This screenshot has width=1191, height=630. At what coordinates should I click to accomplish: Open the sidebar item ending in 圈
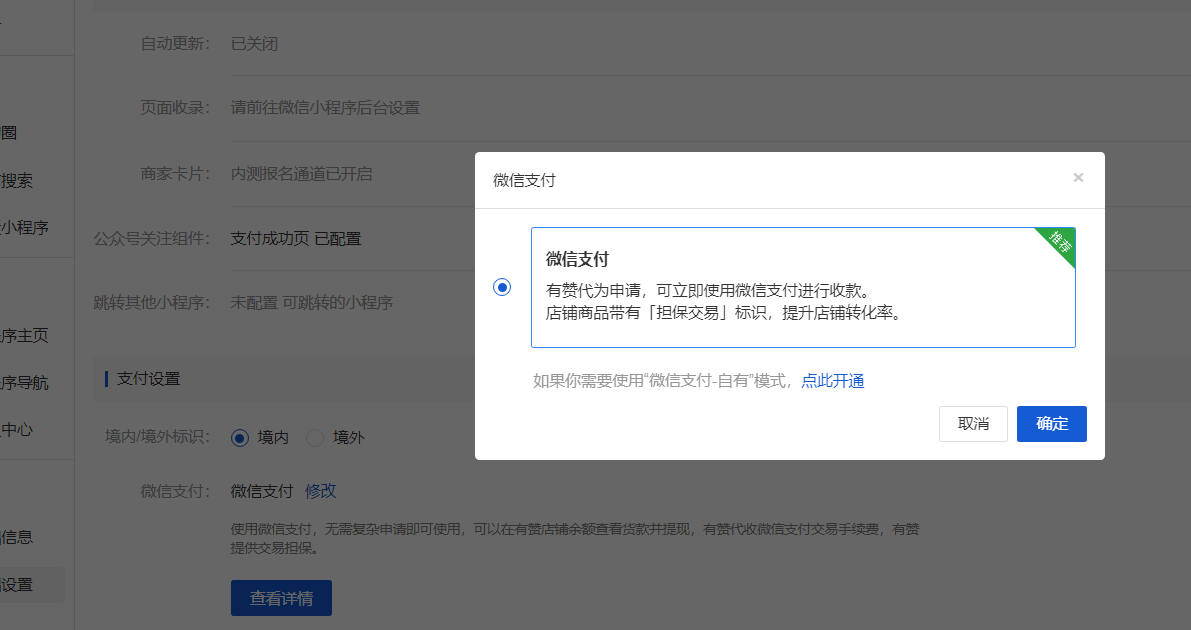click(9, 133)
